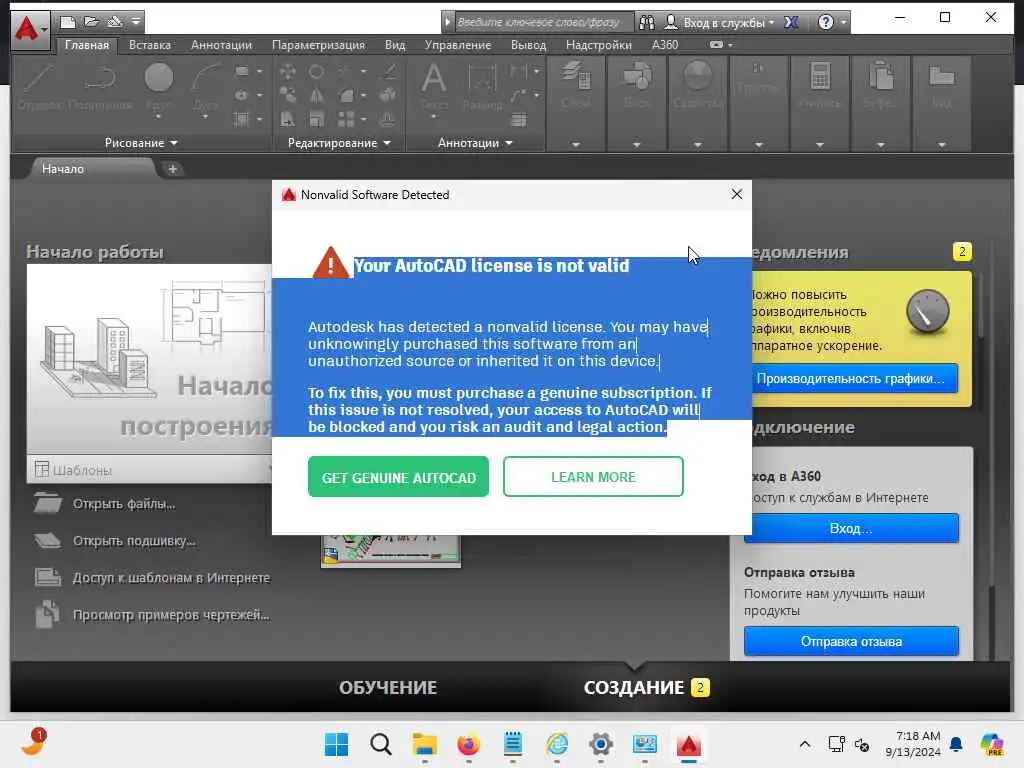Viewport: 1024px width, 768px height.
Task: Close the Nonvalid Software Detected dialog
Action: click(737, 194)
